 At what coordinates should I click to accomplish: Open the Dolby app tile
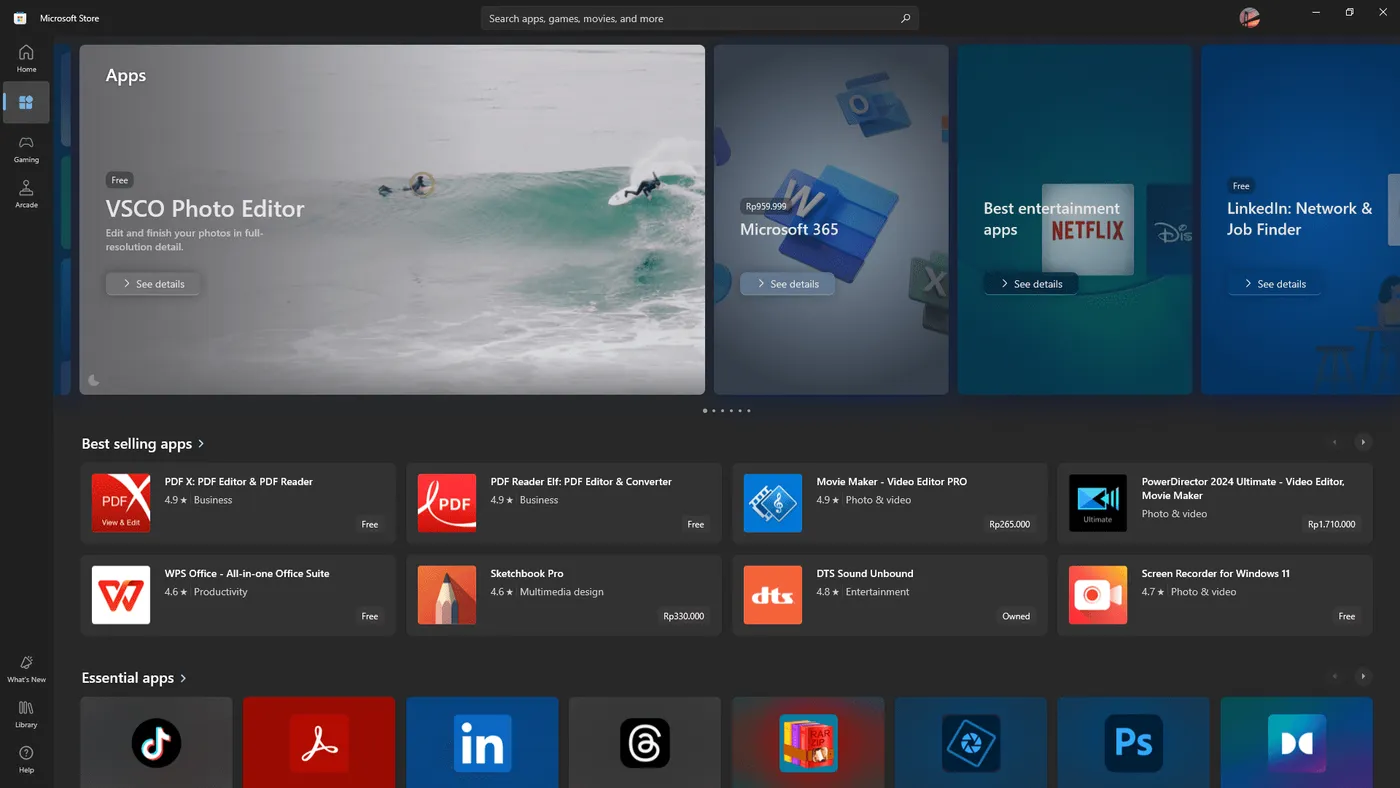1297,742
